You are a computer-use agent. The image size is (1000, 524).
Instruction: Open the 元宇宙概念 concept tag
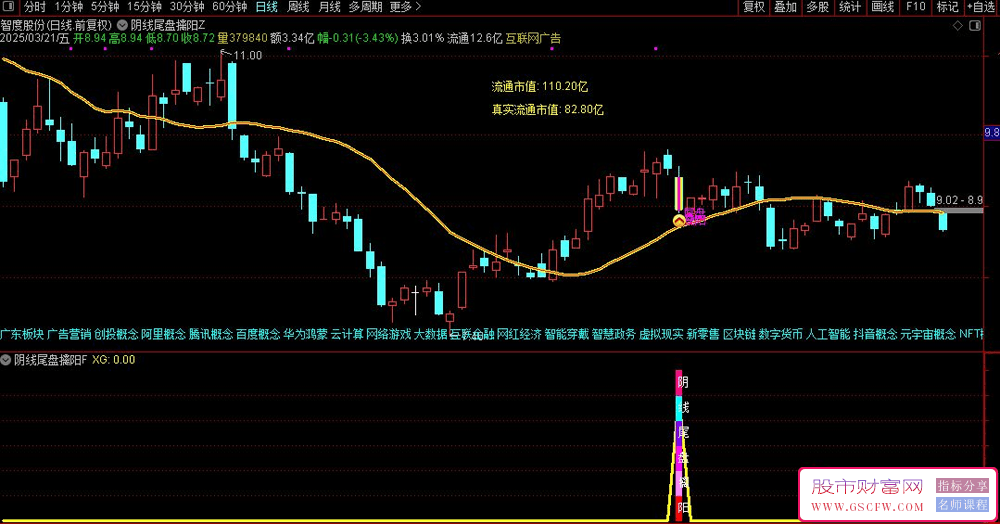click(928, 334)
